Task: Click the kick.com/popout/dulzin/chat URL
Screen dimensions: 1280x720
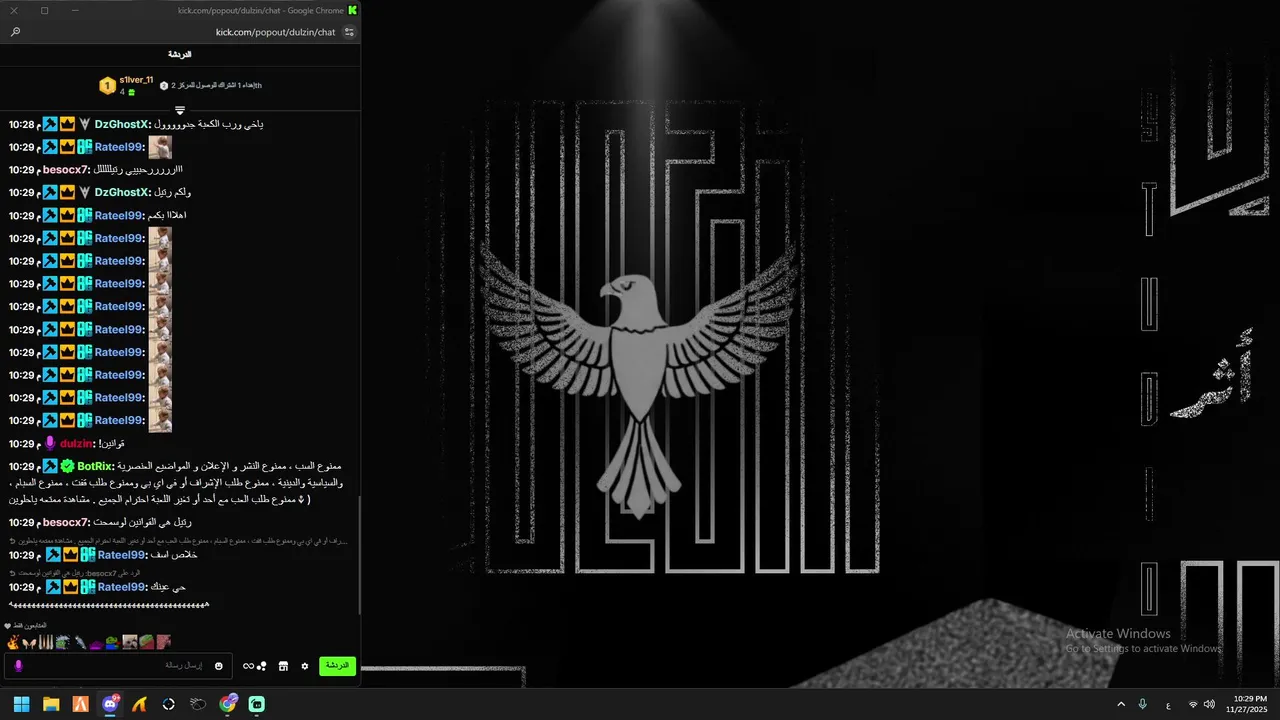Action: pos(276,32)
